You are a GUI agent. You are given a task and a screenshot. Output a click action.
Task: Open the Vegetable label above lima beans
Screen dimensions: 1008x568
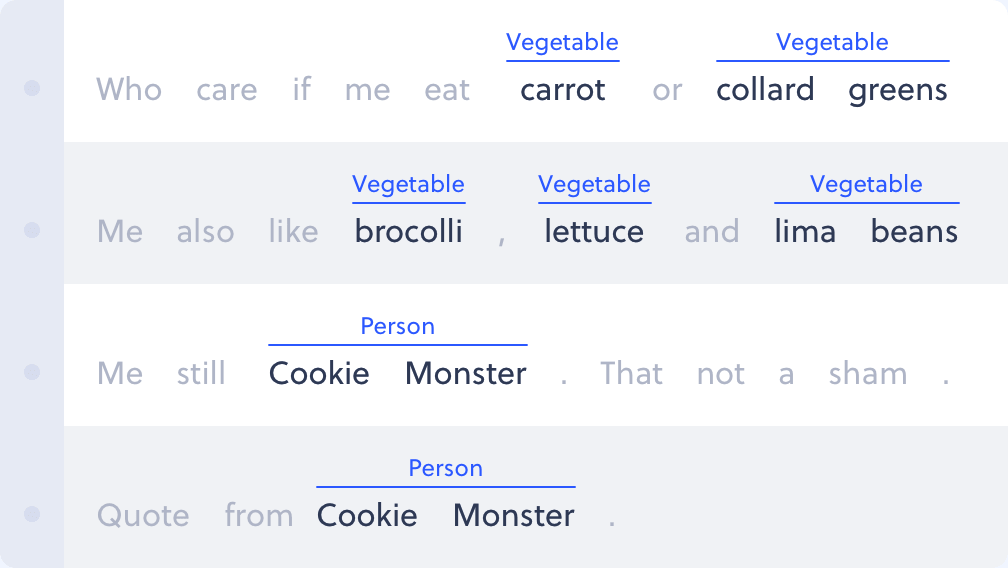tap(867, 184)
